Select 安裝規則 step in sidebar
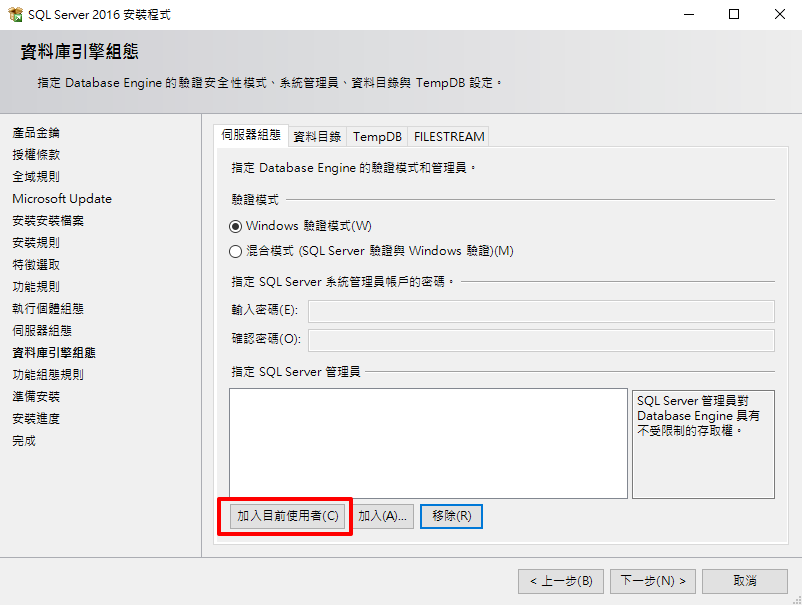 pyautogui.click(x=36, y=243)
